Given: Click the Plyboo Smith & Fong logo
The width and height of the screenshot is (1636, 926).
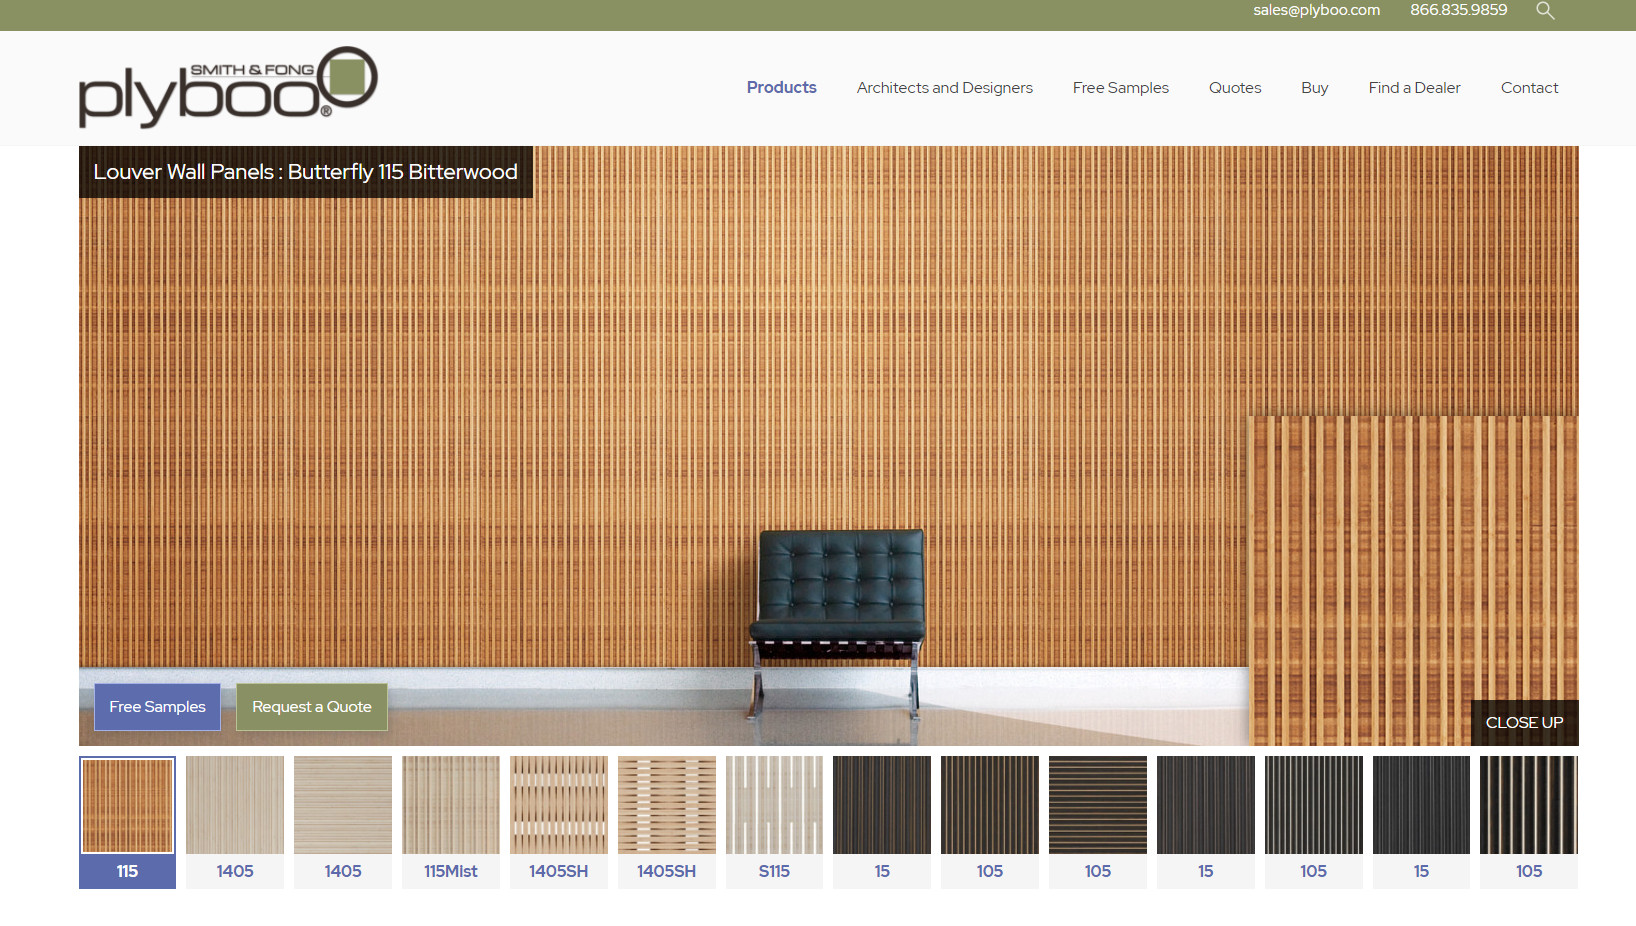Looking at the screenshot, I should point(228,86).
